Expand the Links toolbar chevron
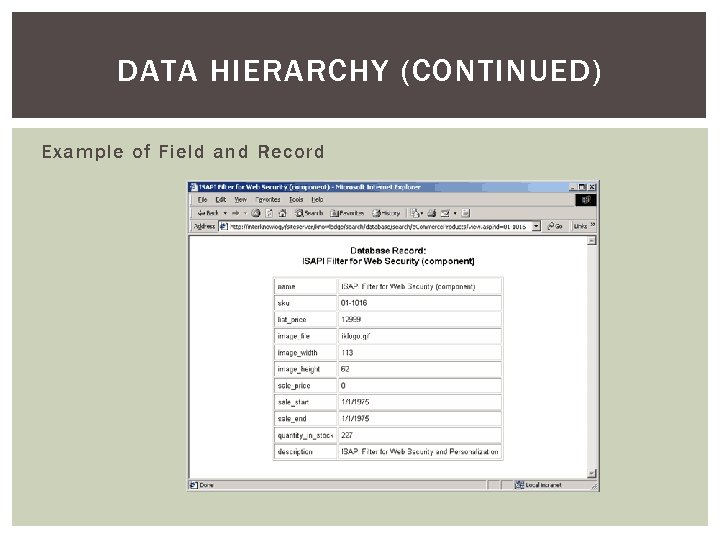720x540 pixels. (593, 225)
